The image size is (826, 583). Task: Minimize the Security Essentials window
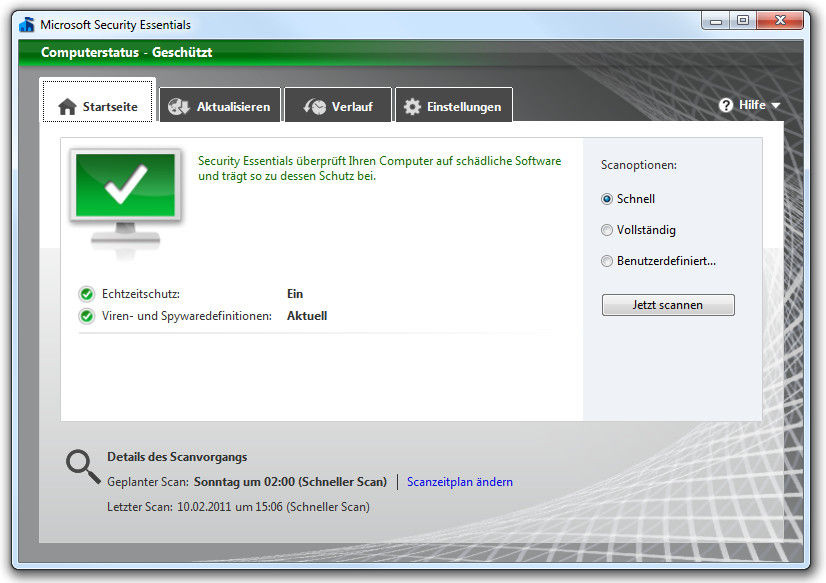click(716, 22)
